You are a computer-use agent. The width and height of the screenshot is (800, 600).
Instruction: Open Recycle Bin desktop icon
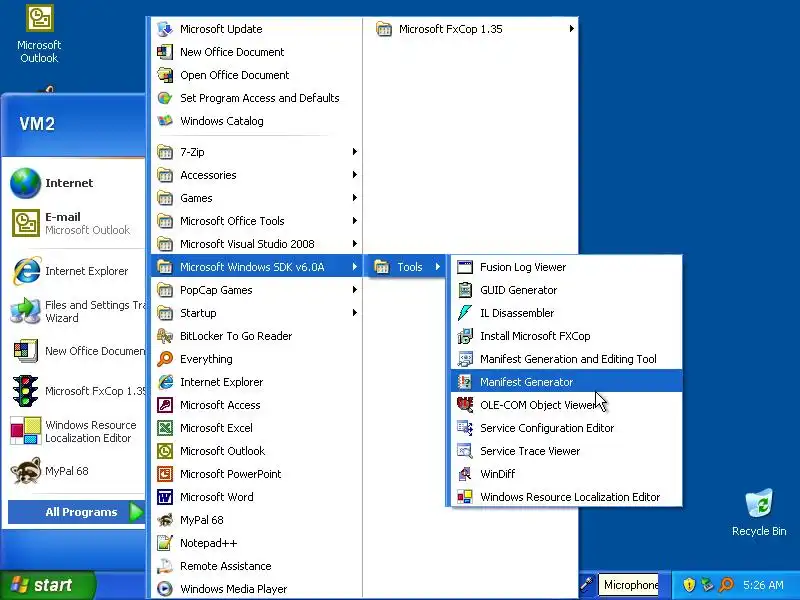tap(759, 503)
